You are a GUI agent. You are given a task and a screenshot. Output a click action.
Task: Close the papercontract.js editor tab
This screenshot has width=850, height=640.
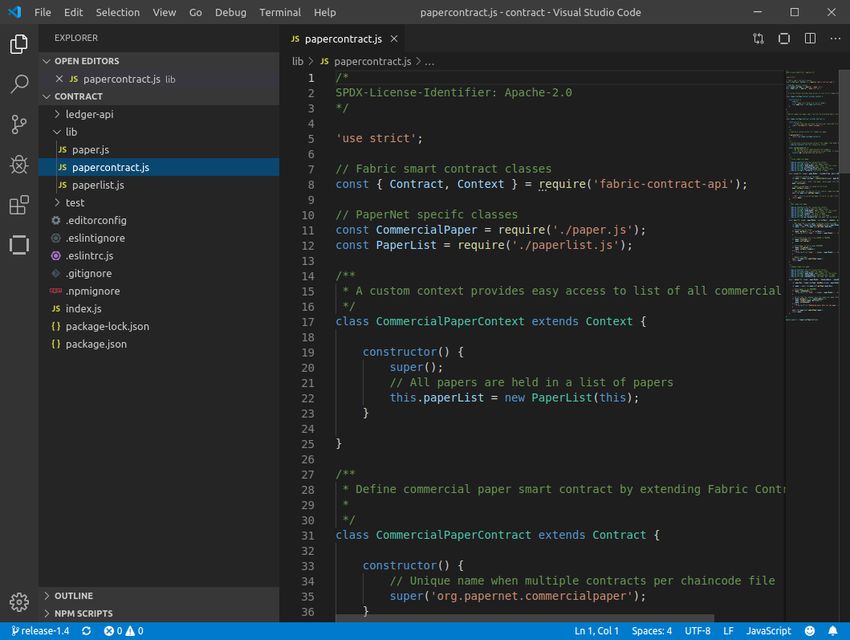[394, 39]
